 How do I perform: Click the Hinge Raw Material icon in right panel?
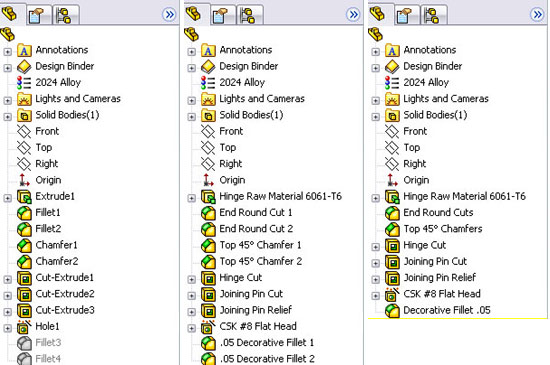[392, 197]
